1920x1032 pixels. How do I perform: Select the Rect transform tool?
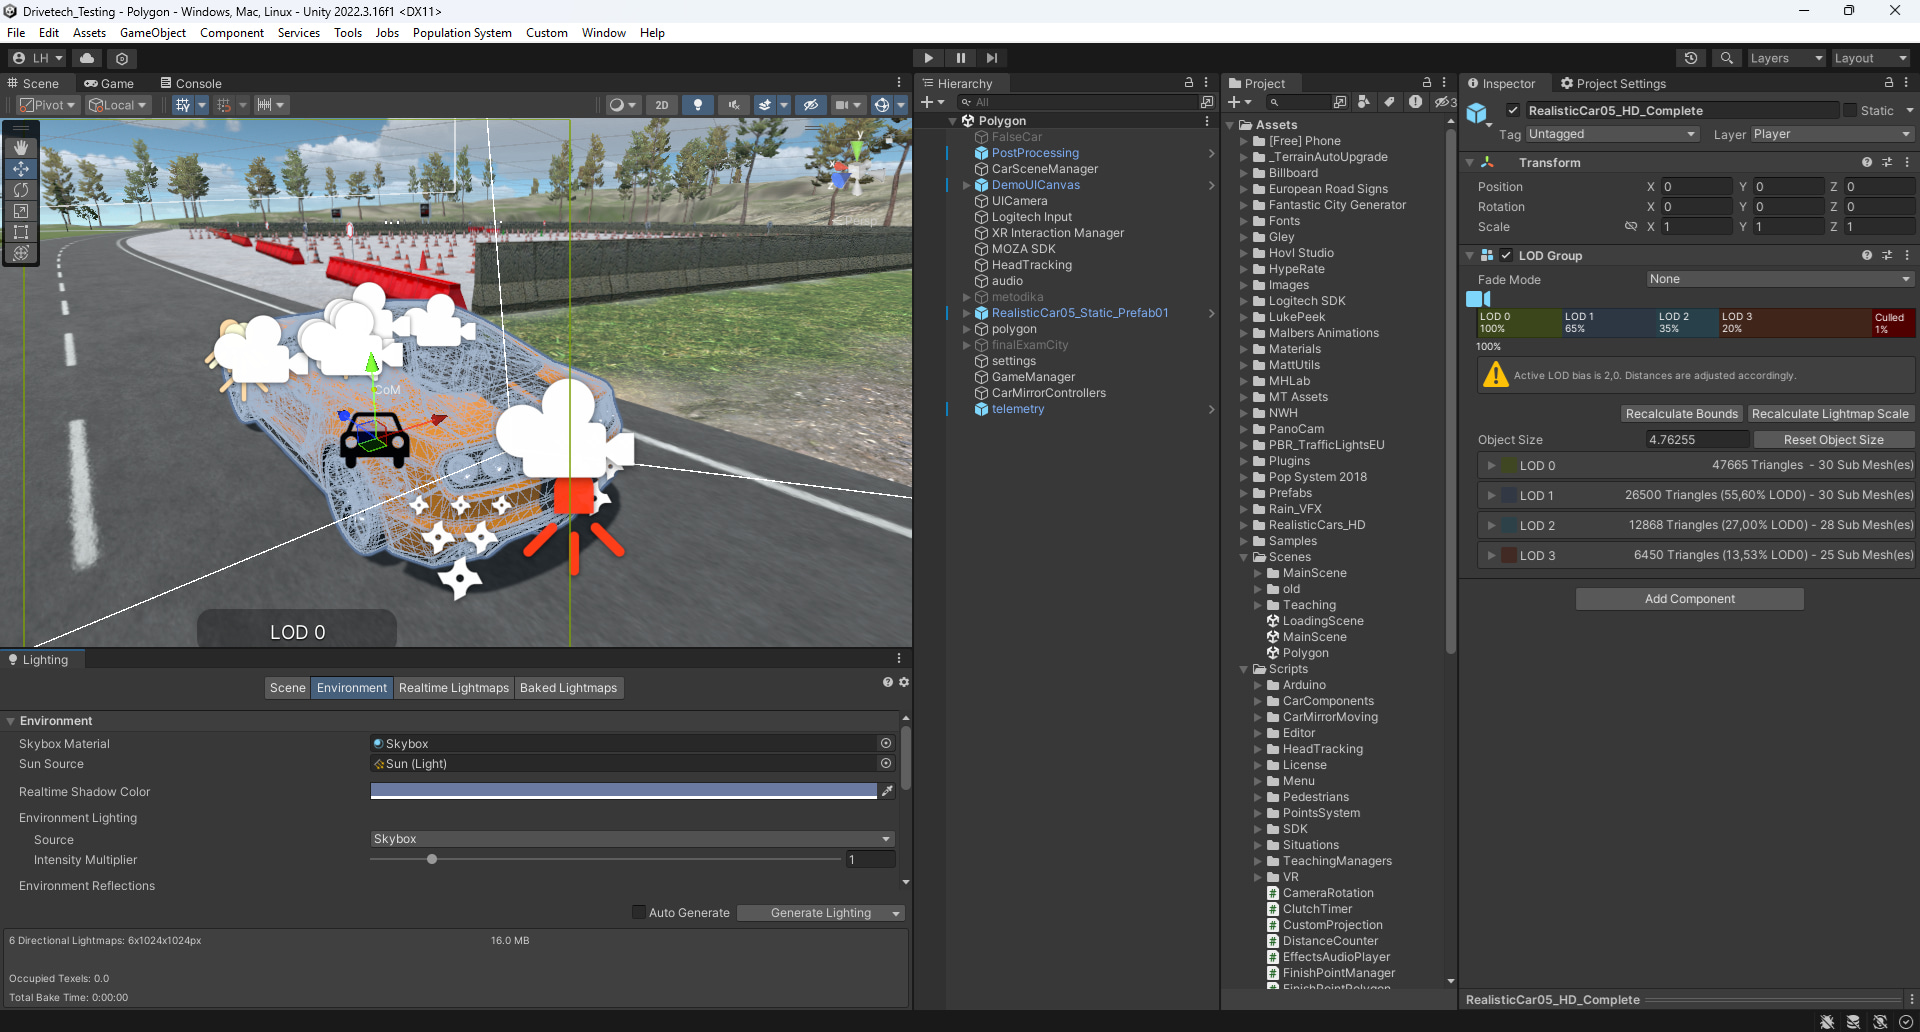21,232
